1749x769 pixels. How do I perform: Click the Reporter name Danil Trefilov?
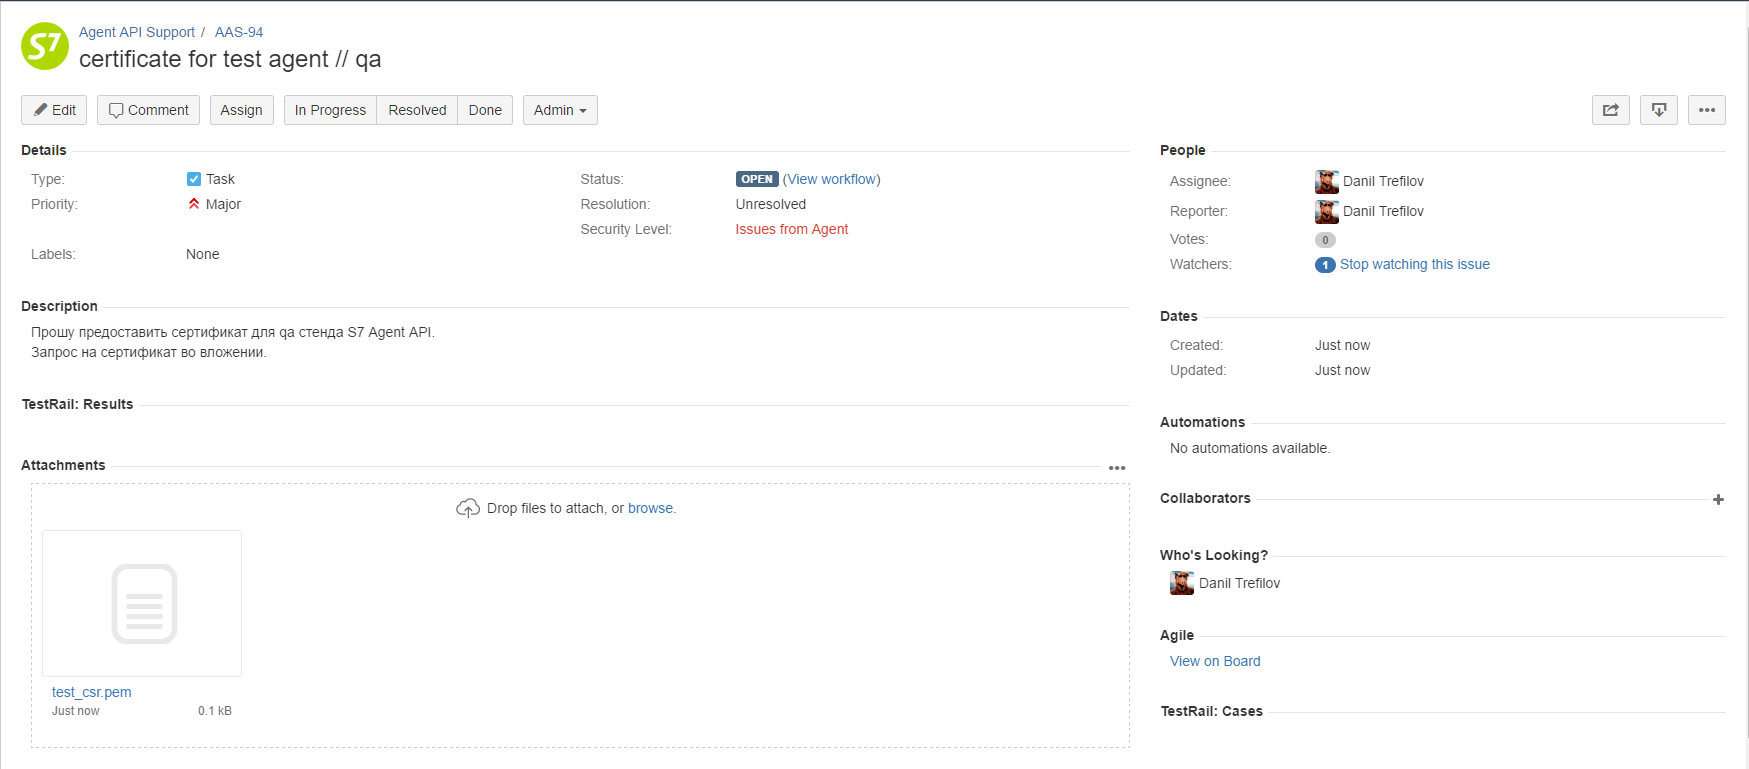(x=1382, y=211)
